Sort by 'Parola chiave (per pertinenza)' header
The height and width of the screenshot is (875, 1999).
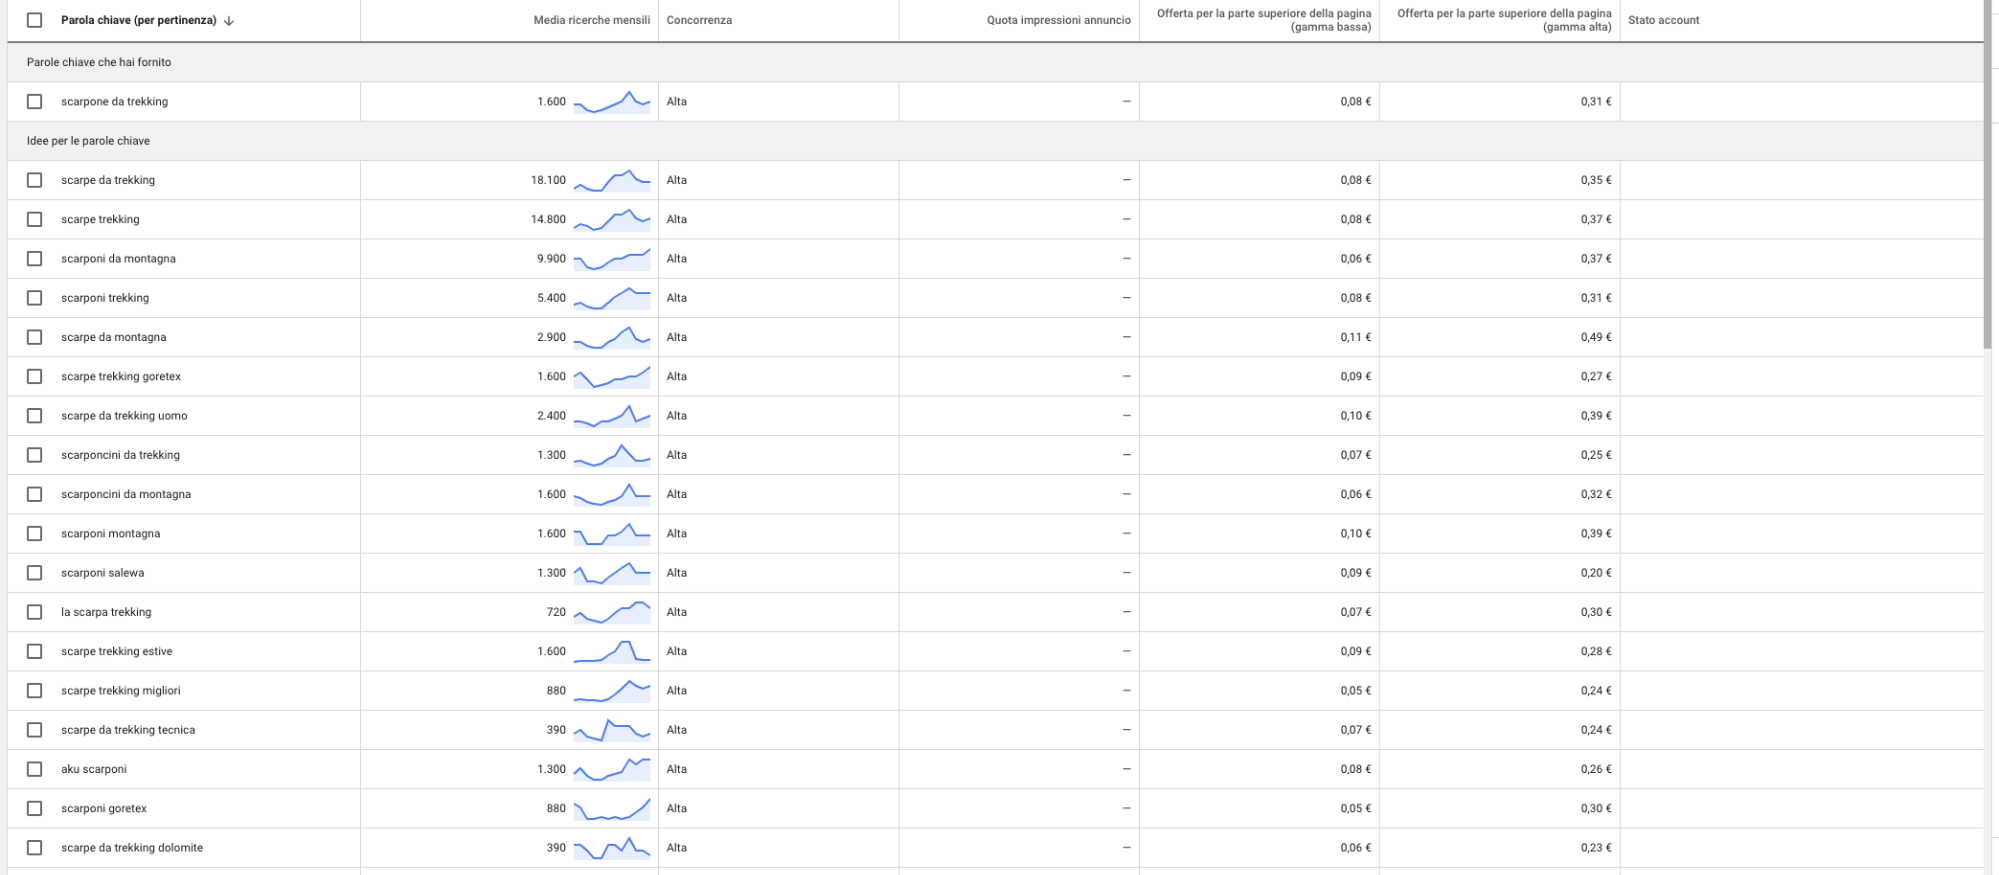click(139, 20)
